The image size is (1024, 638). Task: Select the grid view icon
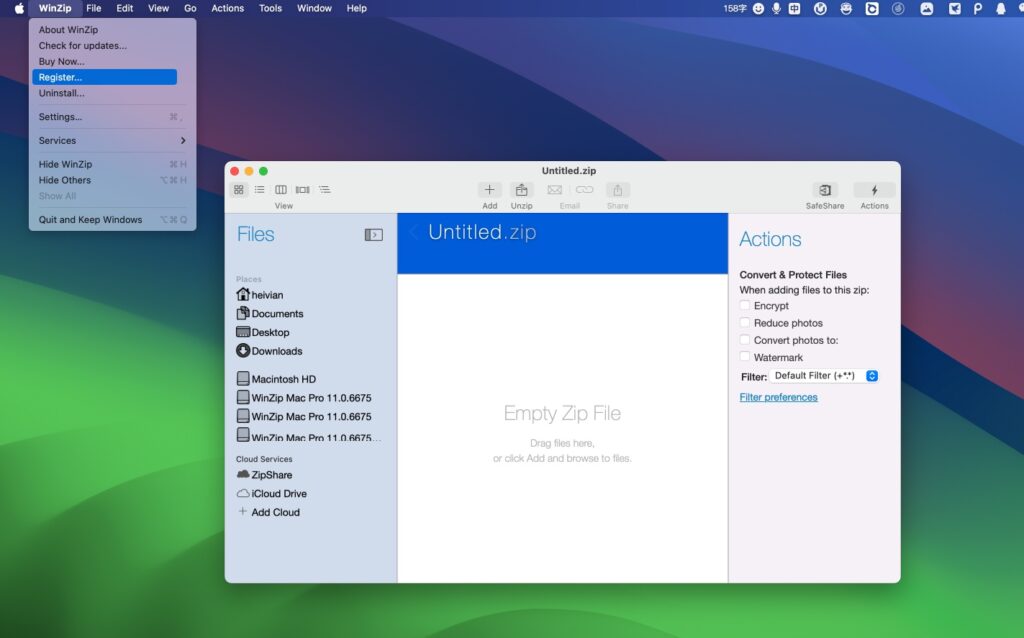[x=239, y=189]
